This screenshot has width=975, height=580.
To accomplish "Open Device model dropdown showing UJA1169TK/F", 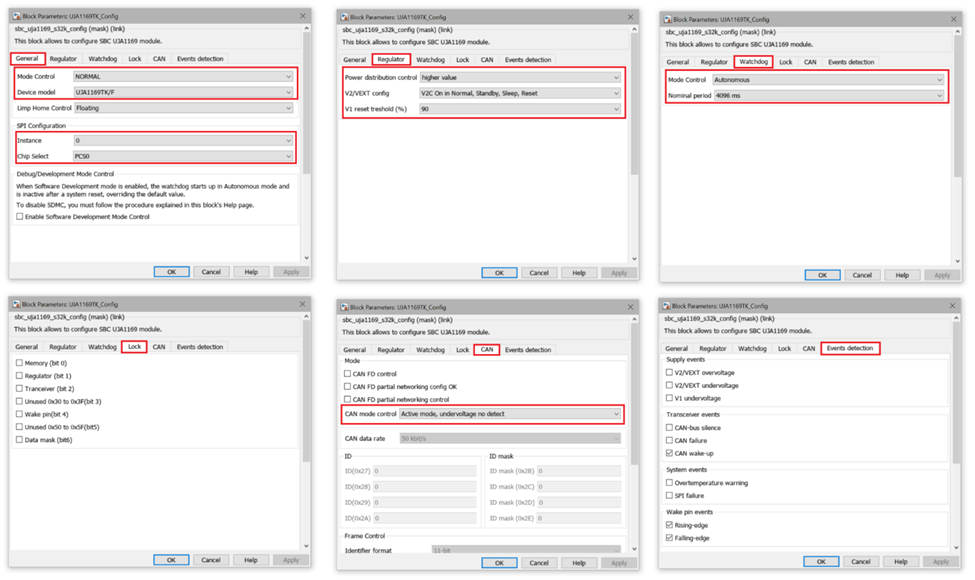I will [x=183, y=92].
